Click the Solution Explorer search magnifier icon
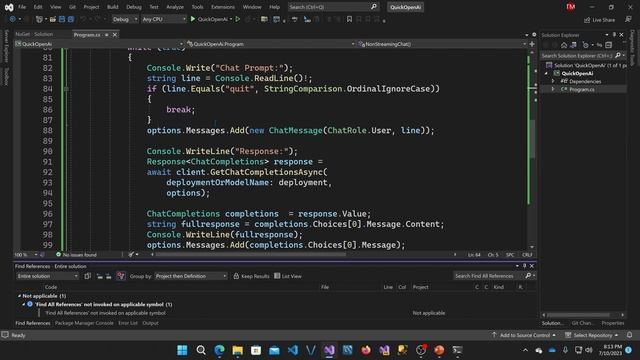The width and height of the screenshot is (640, 360). (618, 55)
